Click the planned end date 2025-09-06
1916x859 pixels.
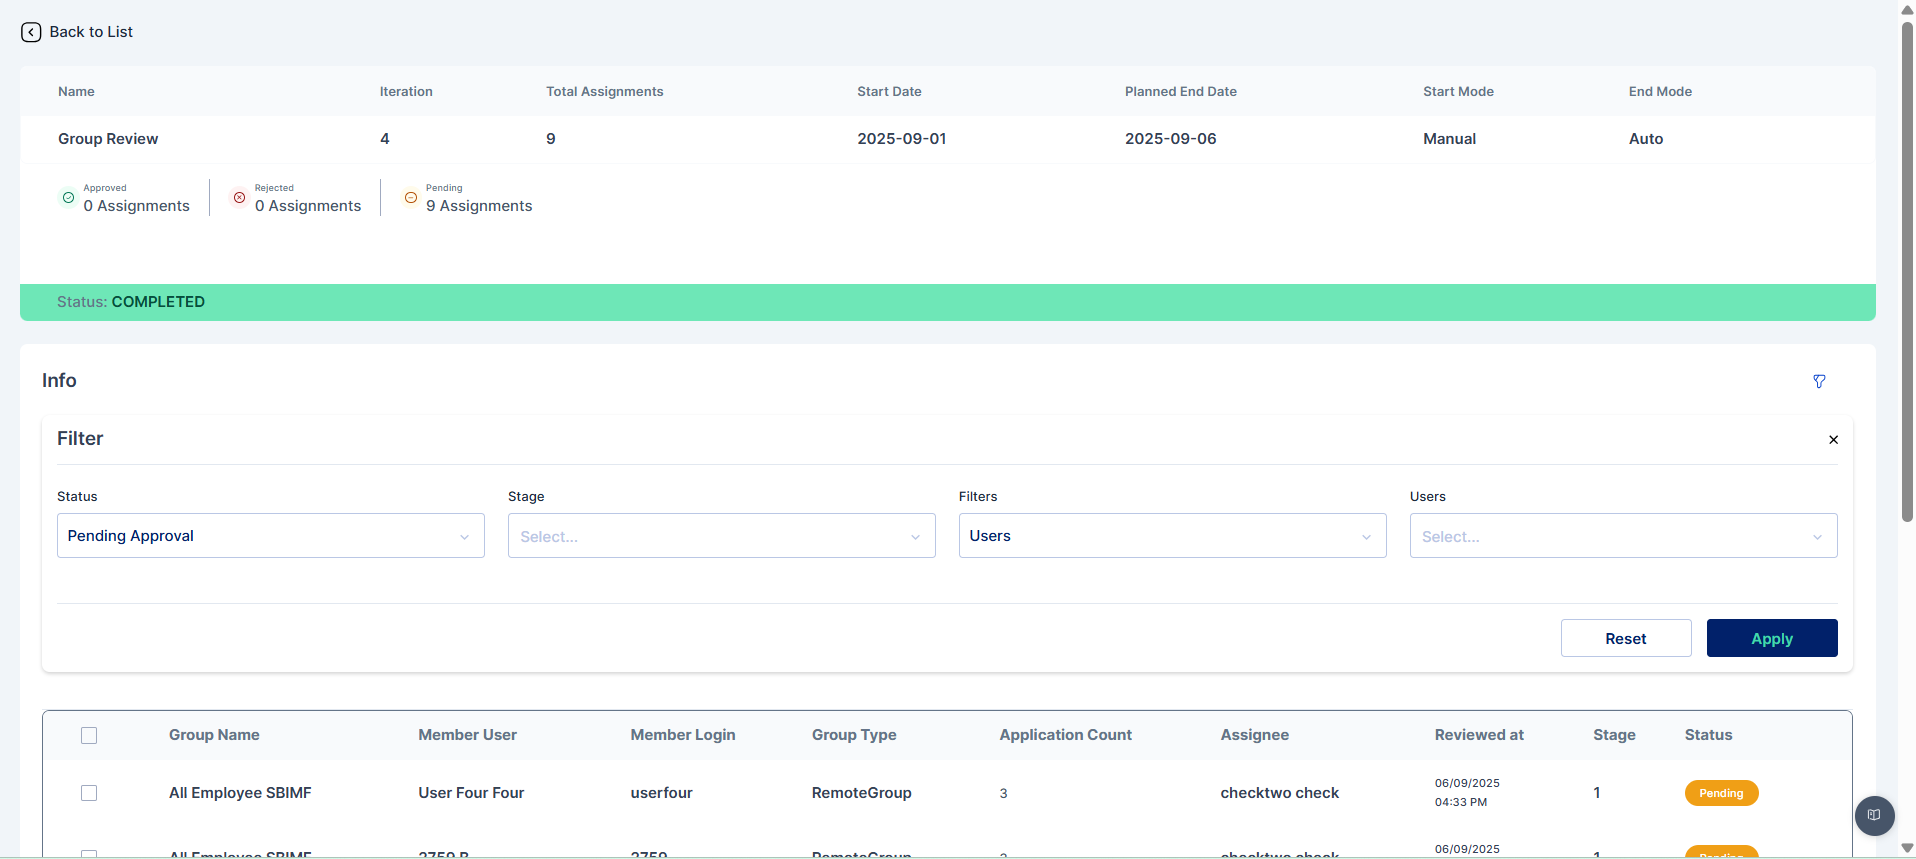1170,139
